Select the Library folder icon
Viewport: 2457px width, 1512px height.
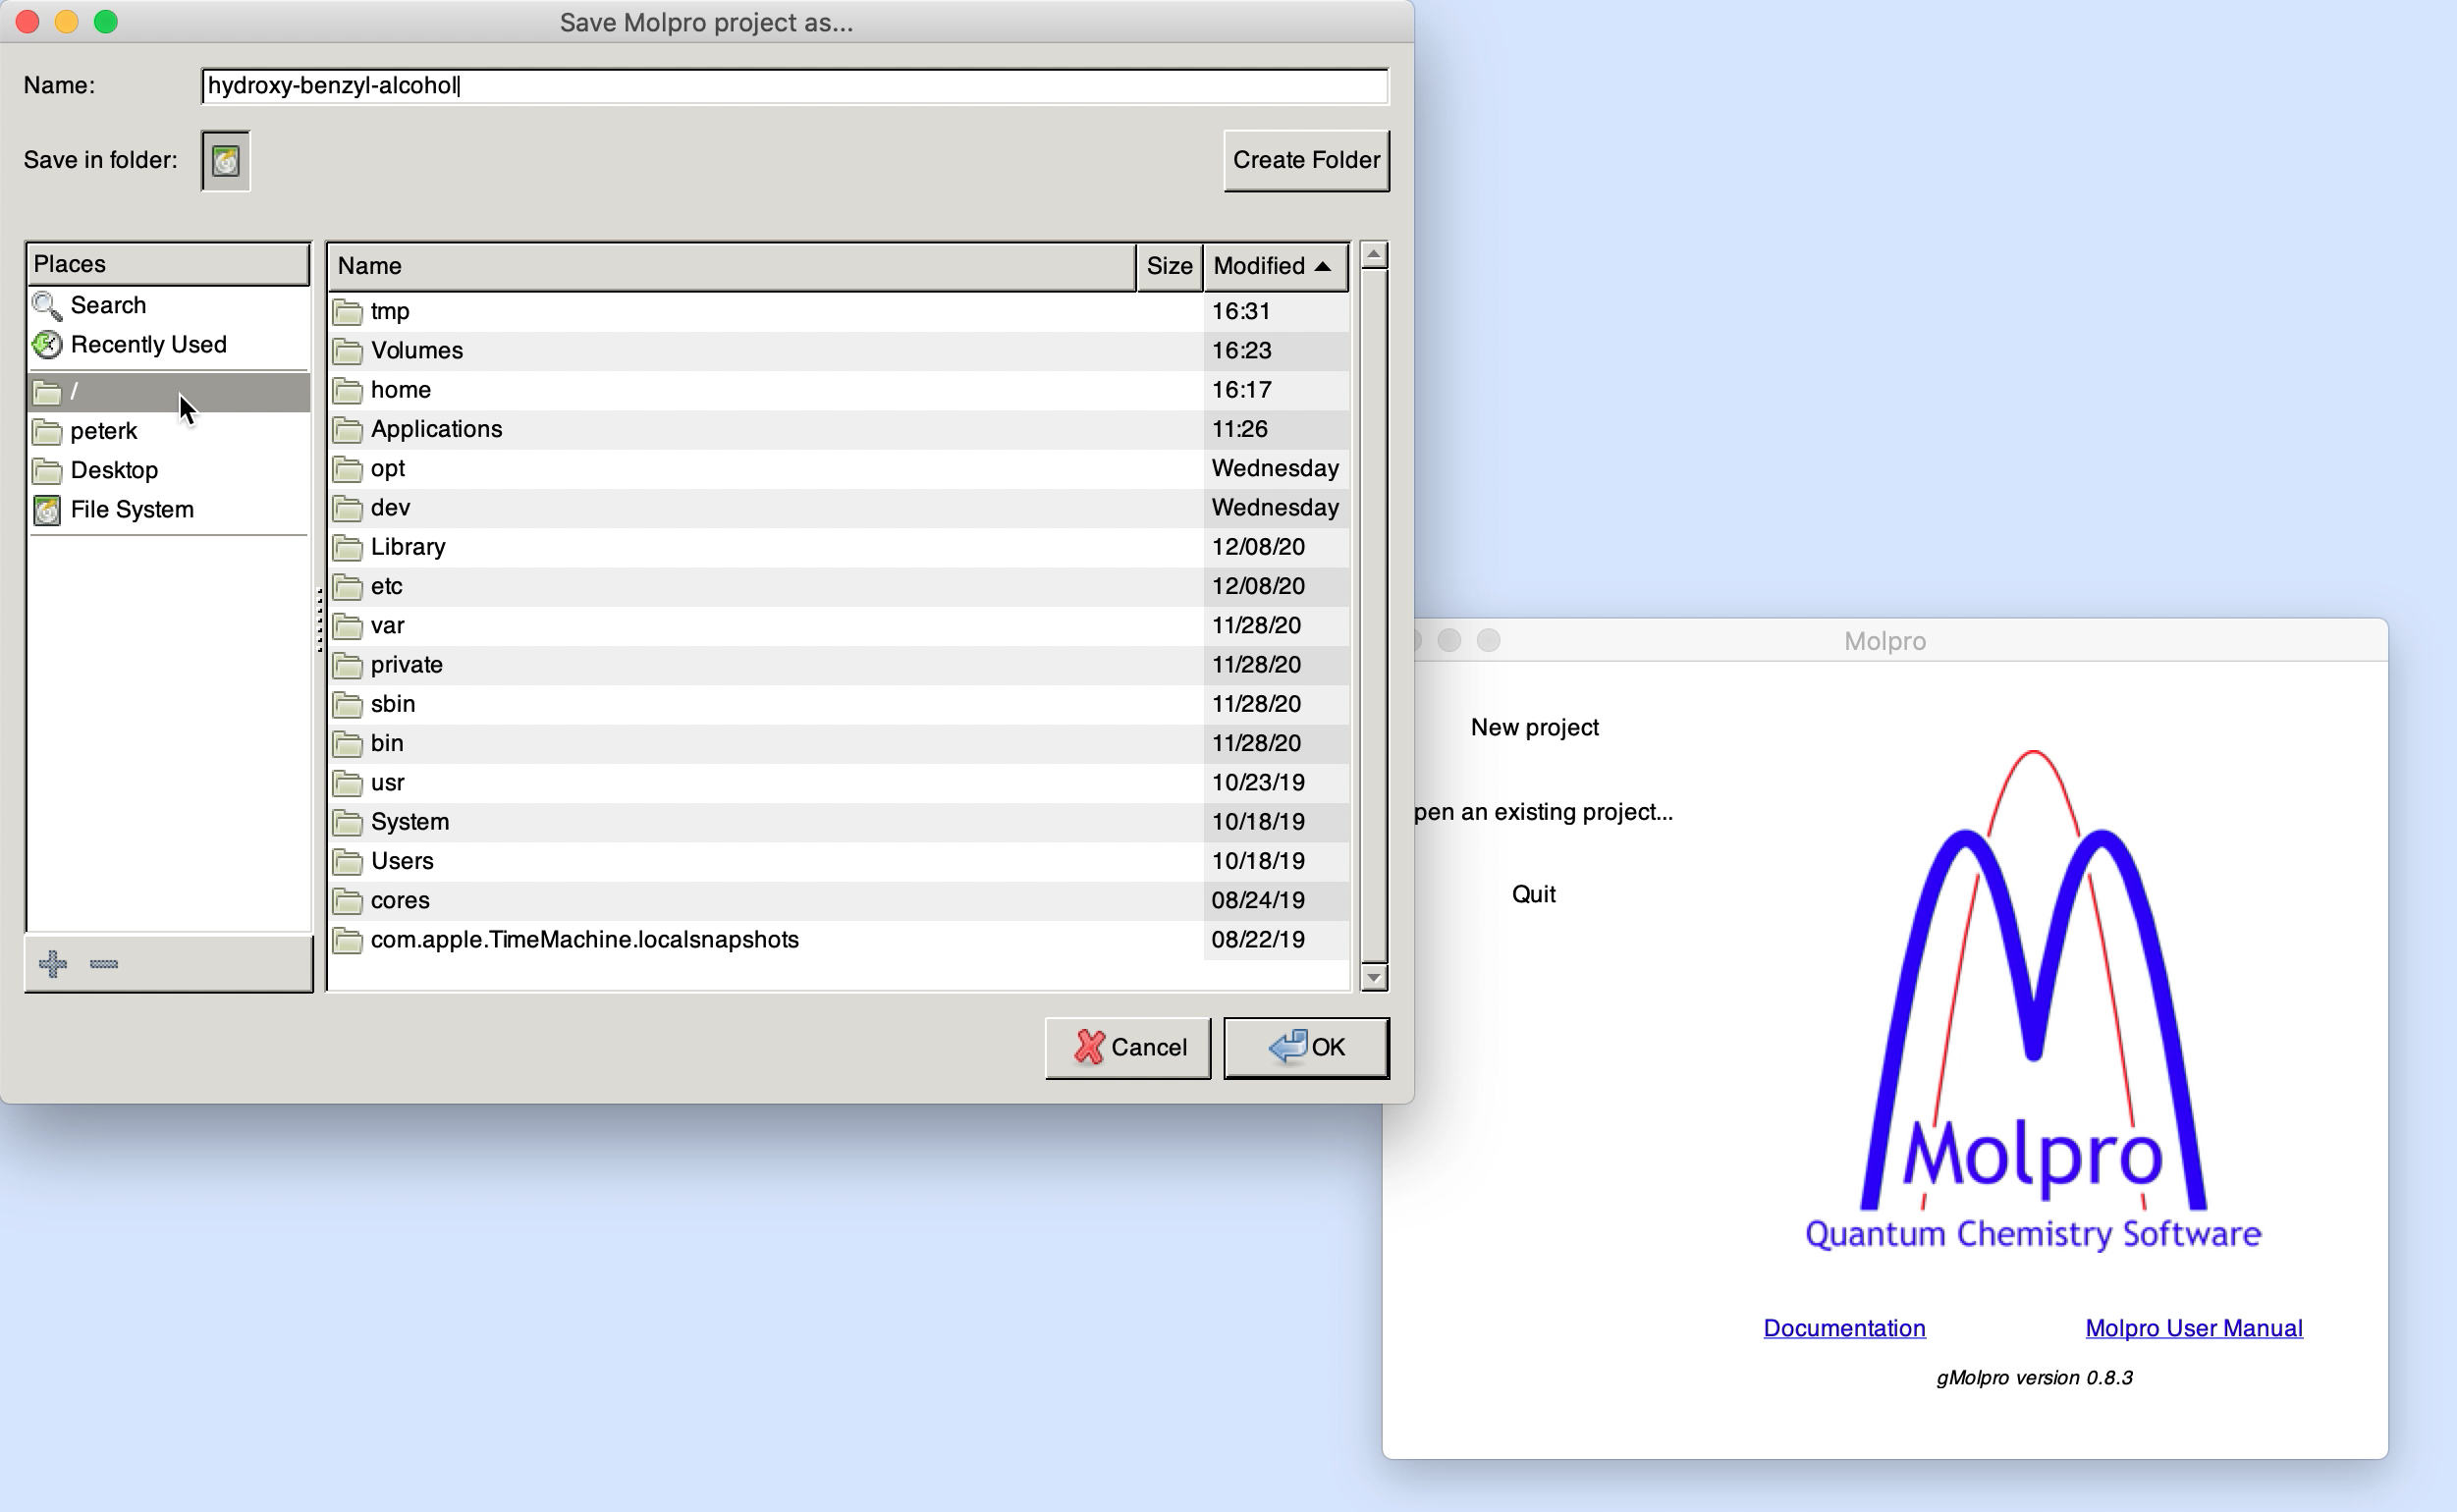coord(348,547)
